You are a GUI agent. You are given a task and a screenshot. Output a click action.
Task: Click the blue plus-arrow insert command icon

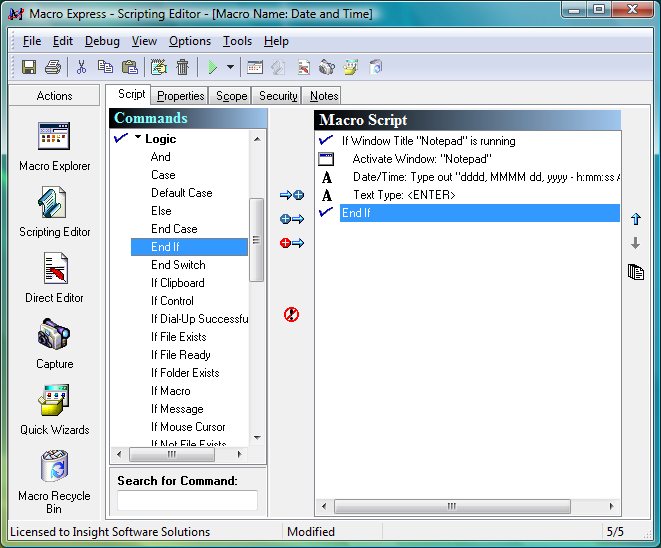point(292,219)
